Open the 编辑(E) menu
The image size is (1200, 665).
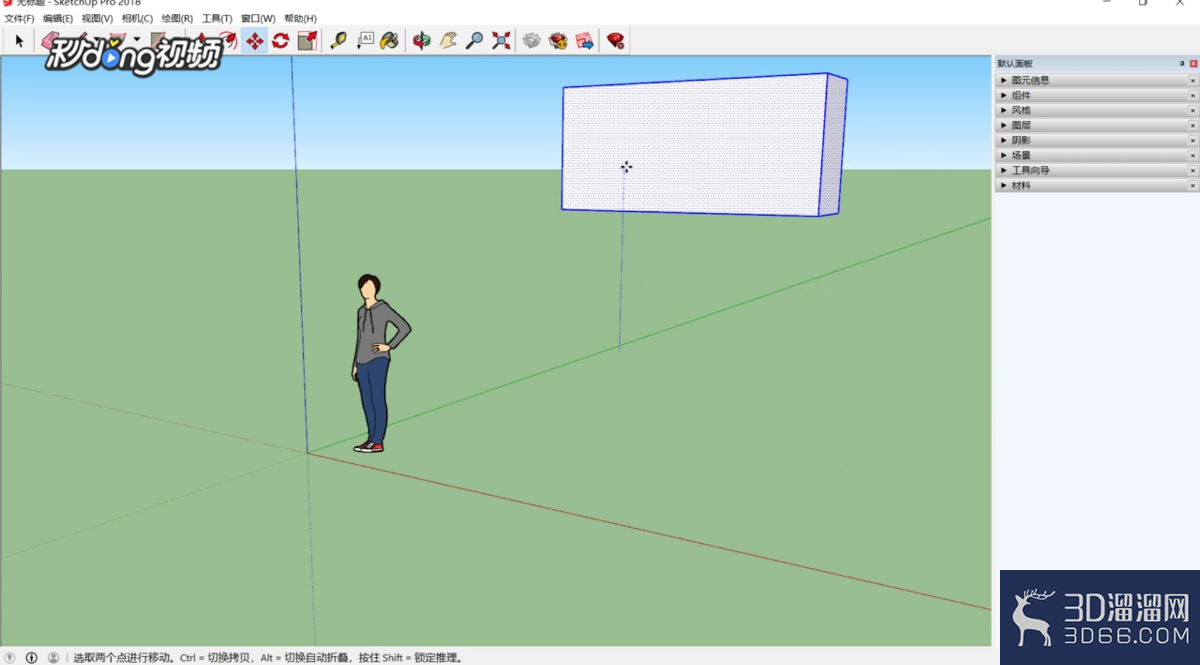tap(58, 19)
